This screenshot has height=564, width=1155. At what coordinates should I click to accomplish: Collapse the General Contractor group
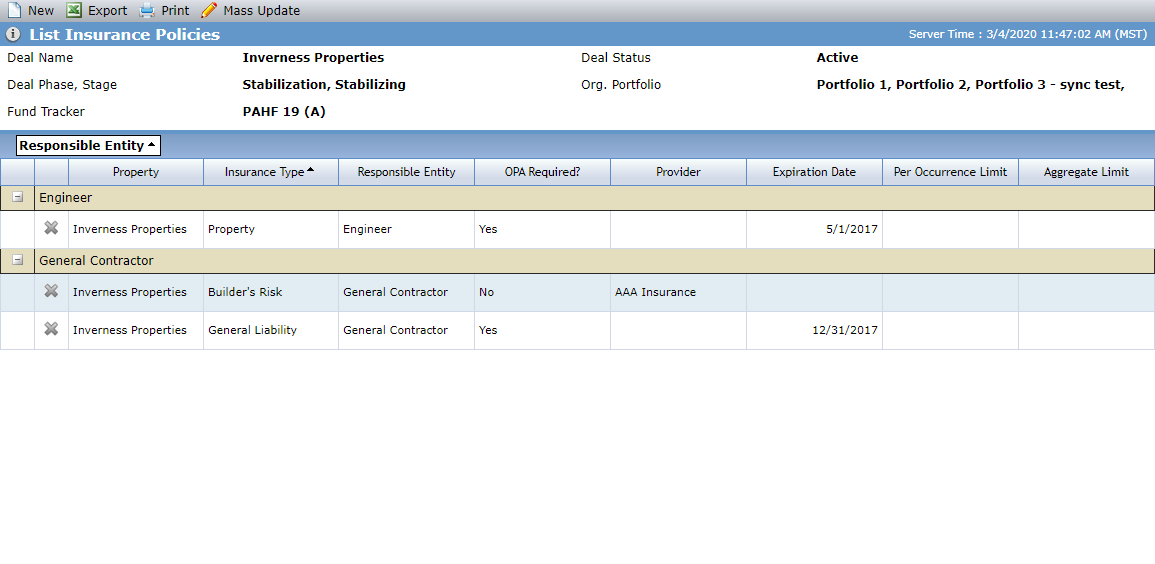point(18,260)
